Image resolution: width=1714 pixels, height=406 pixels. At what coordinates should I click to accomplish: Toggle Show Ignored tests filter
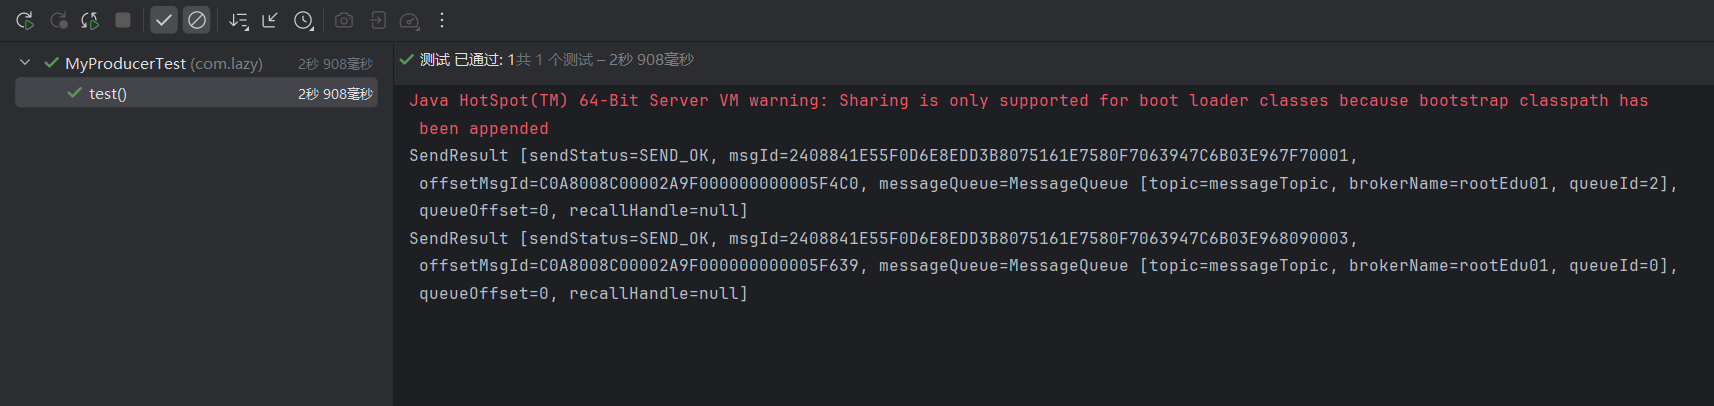(197, 20)
